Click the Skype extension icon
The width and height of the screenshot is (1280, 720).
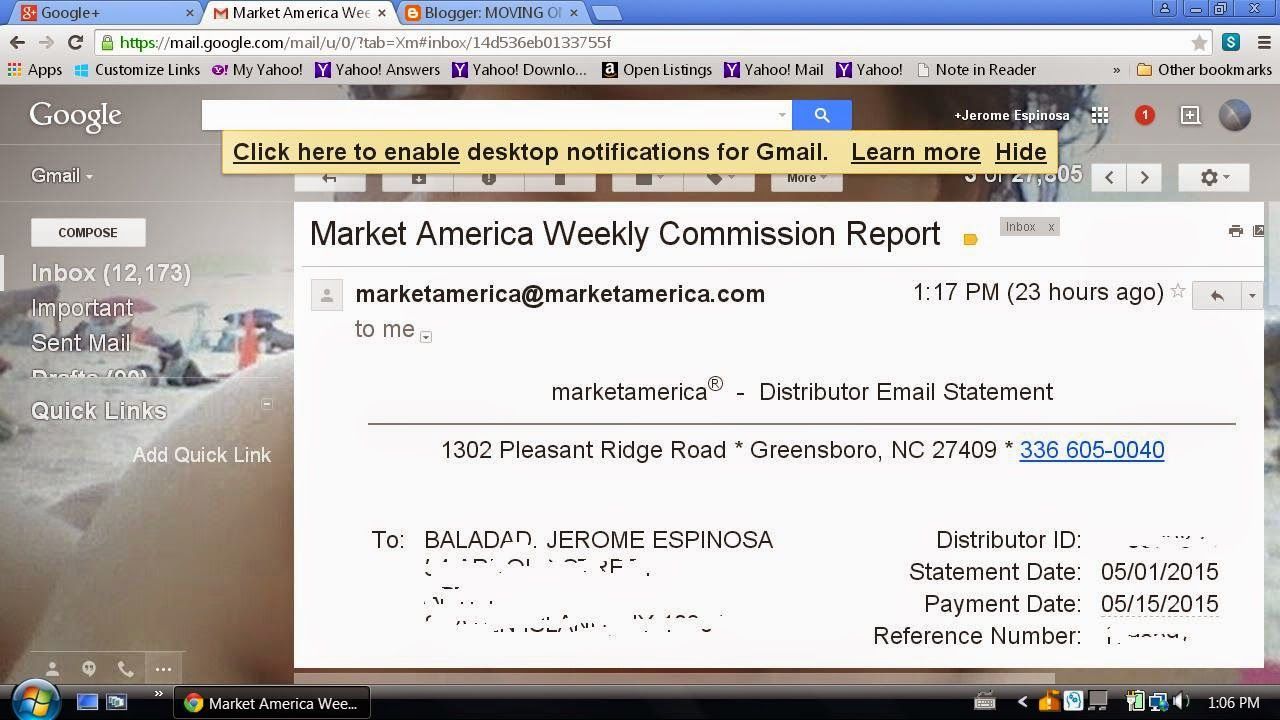[x=1231, y=42]
